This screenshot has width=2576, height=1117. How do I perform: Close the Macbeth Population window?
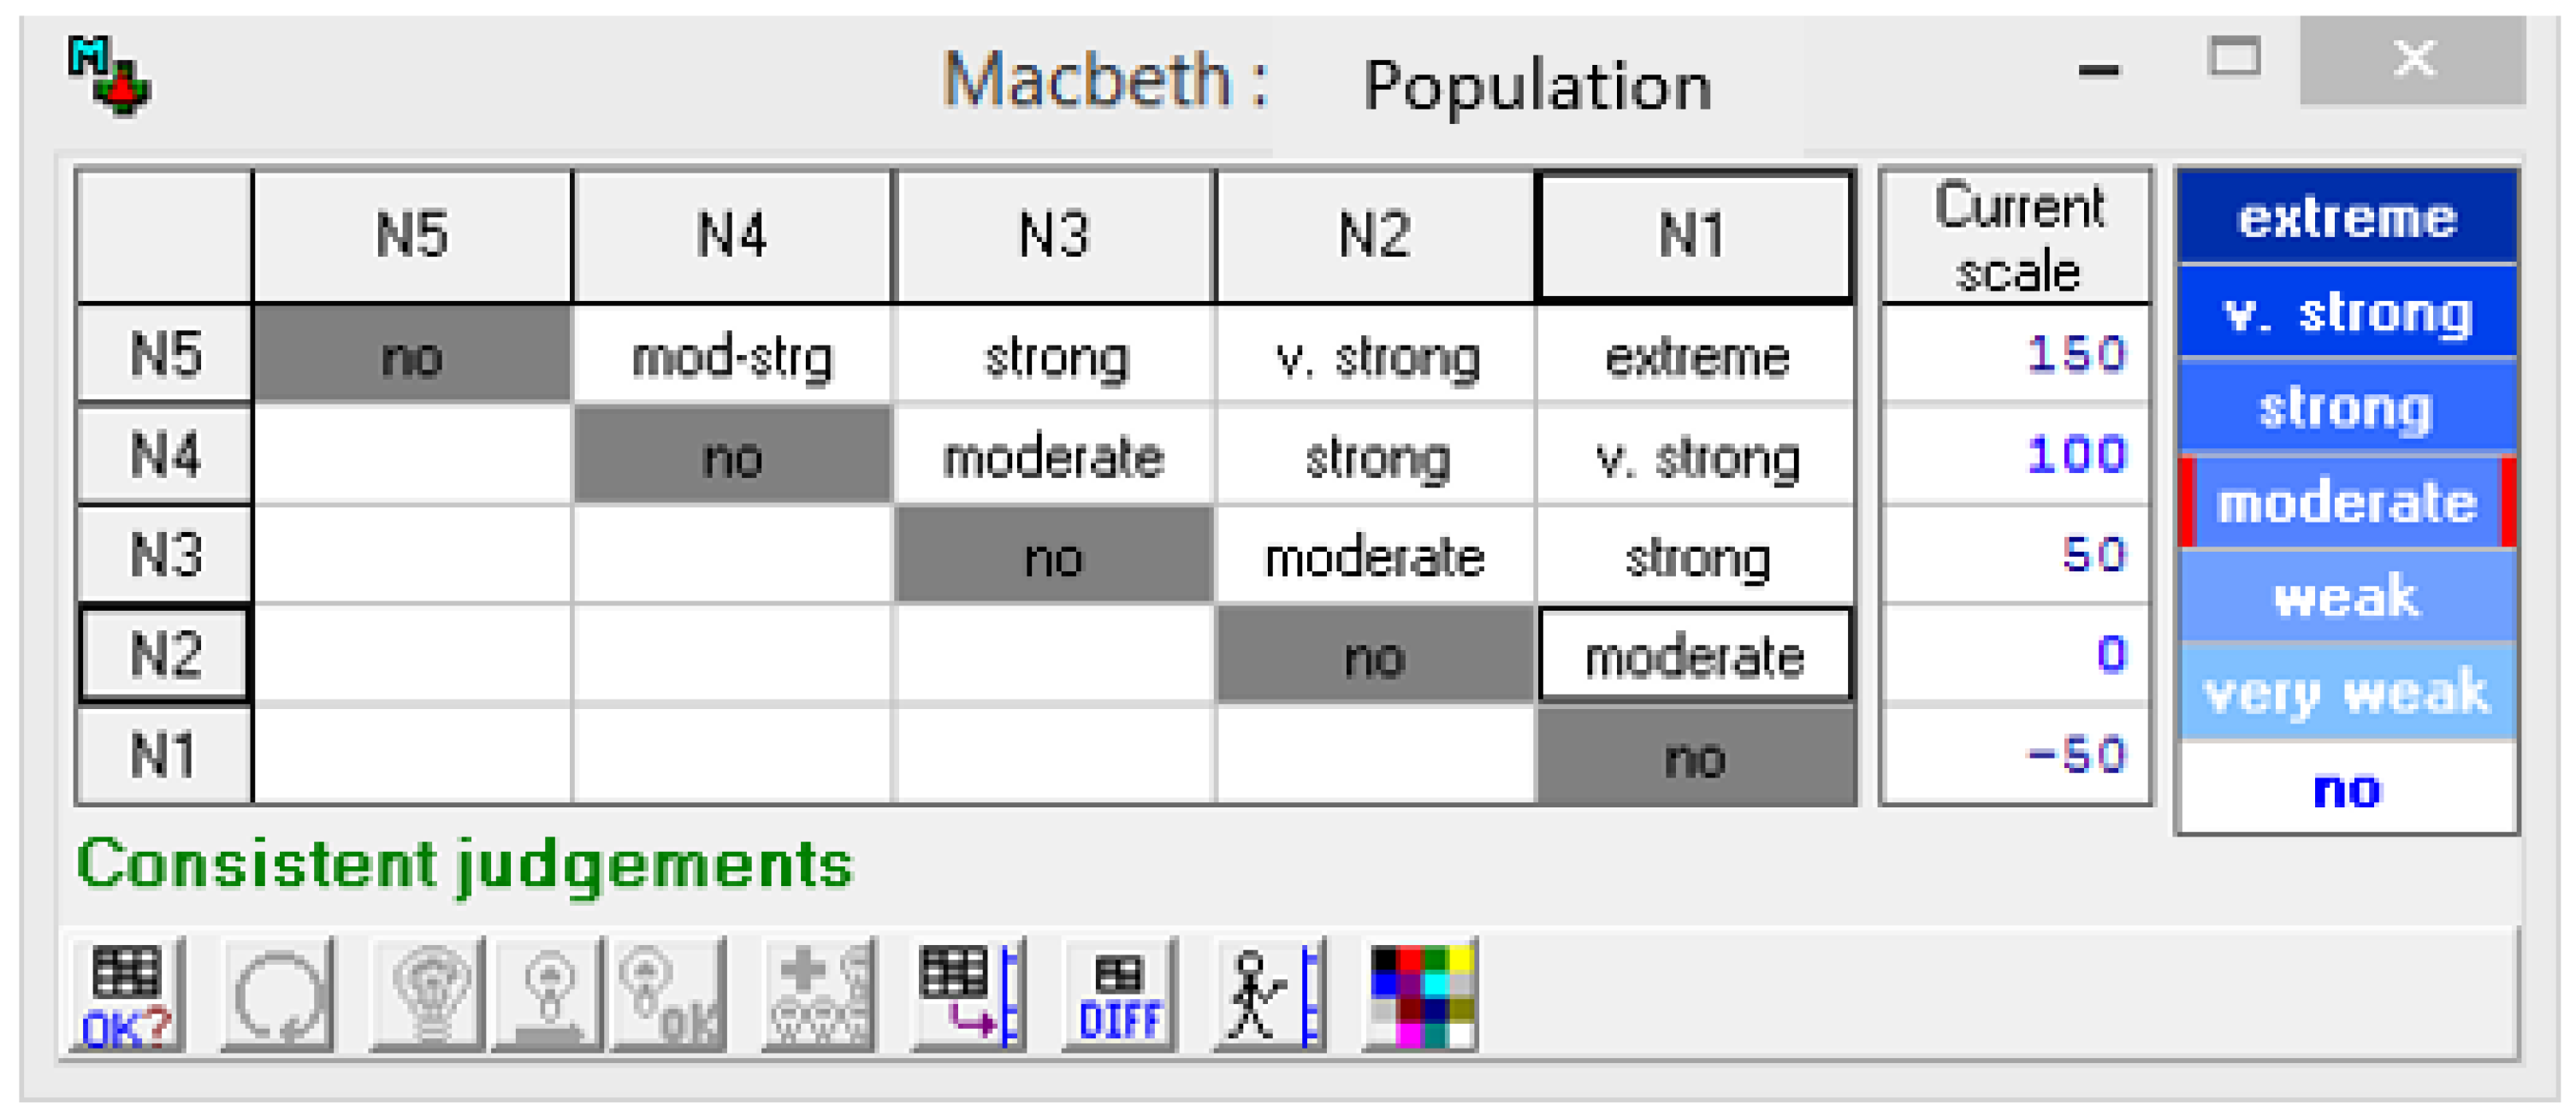pyautogui.click(x=2413, y=60)
